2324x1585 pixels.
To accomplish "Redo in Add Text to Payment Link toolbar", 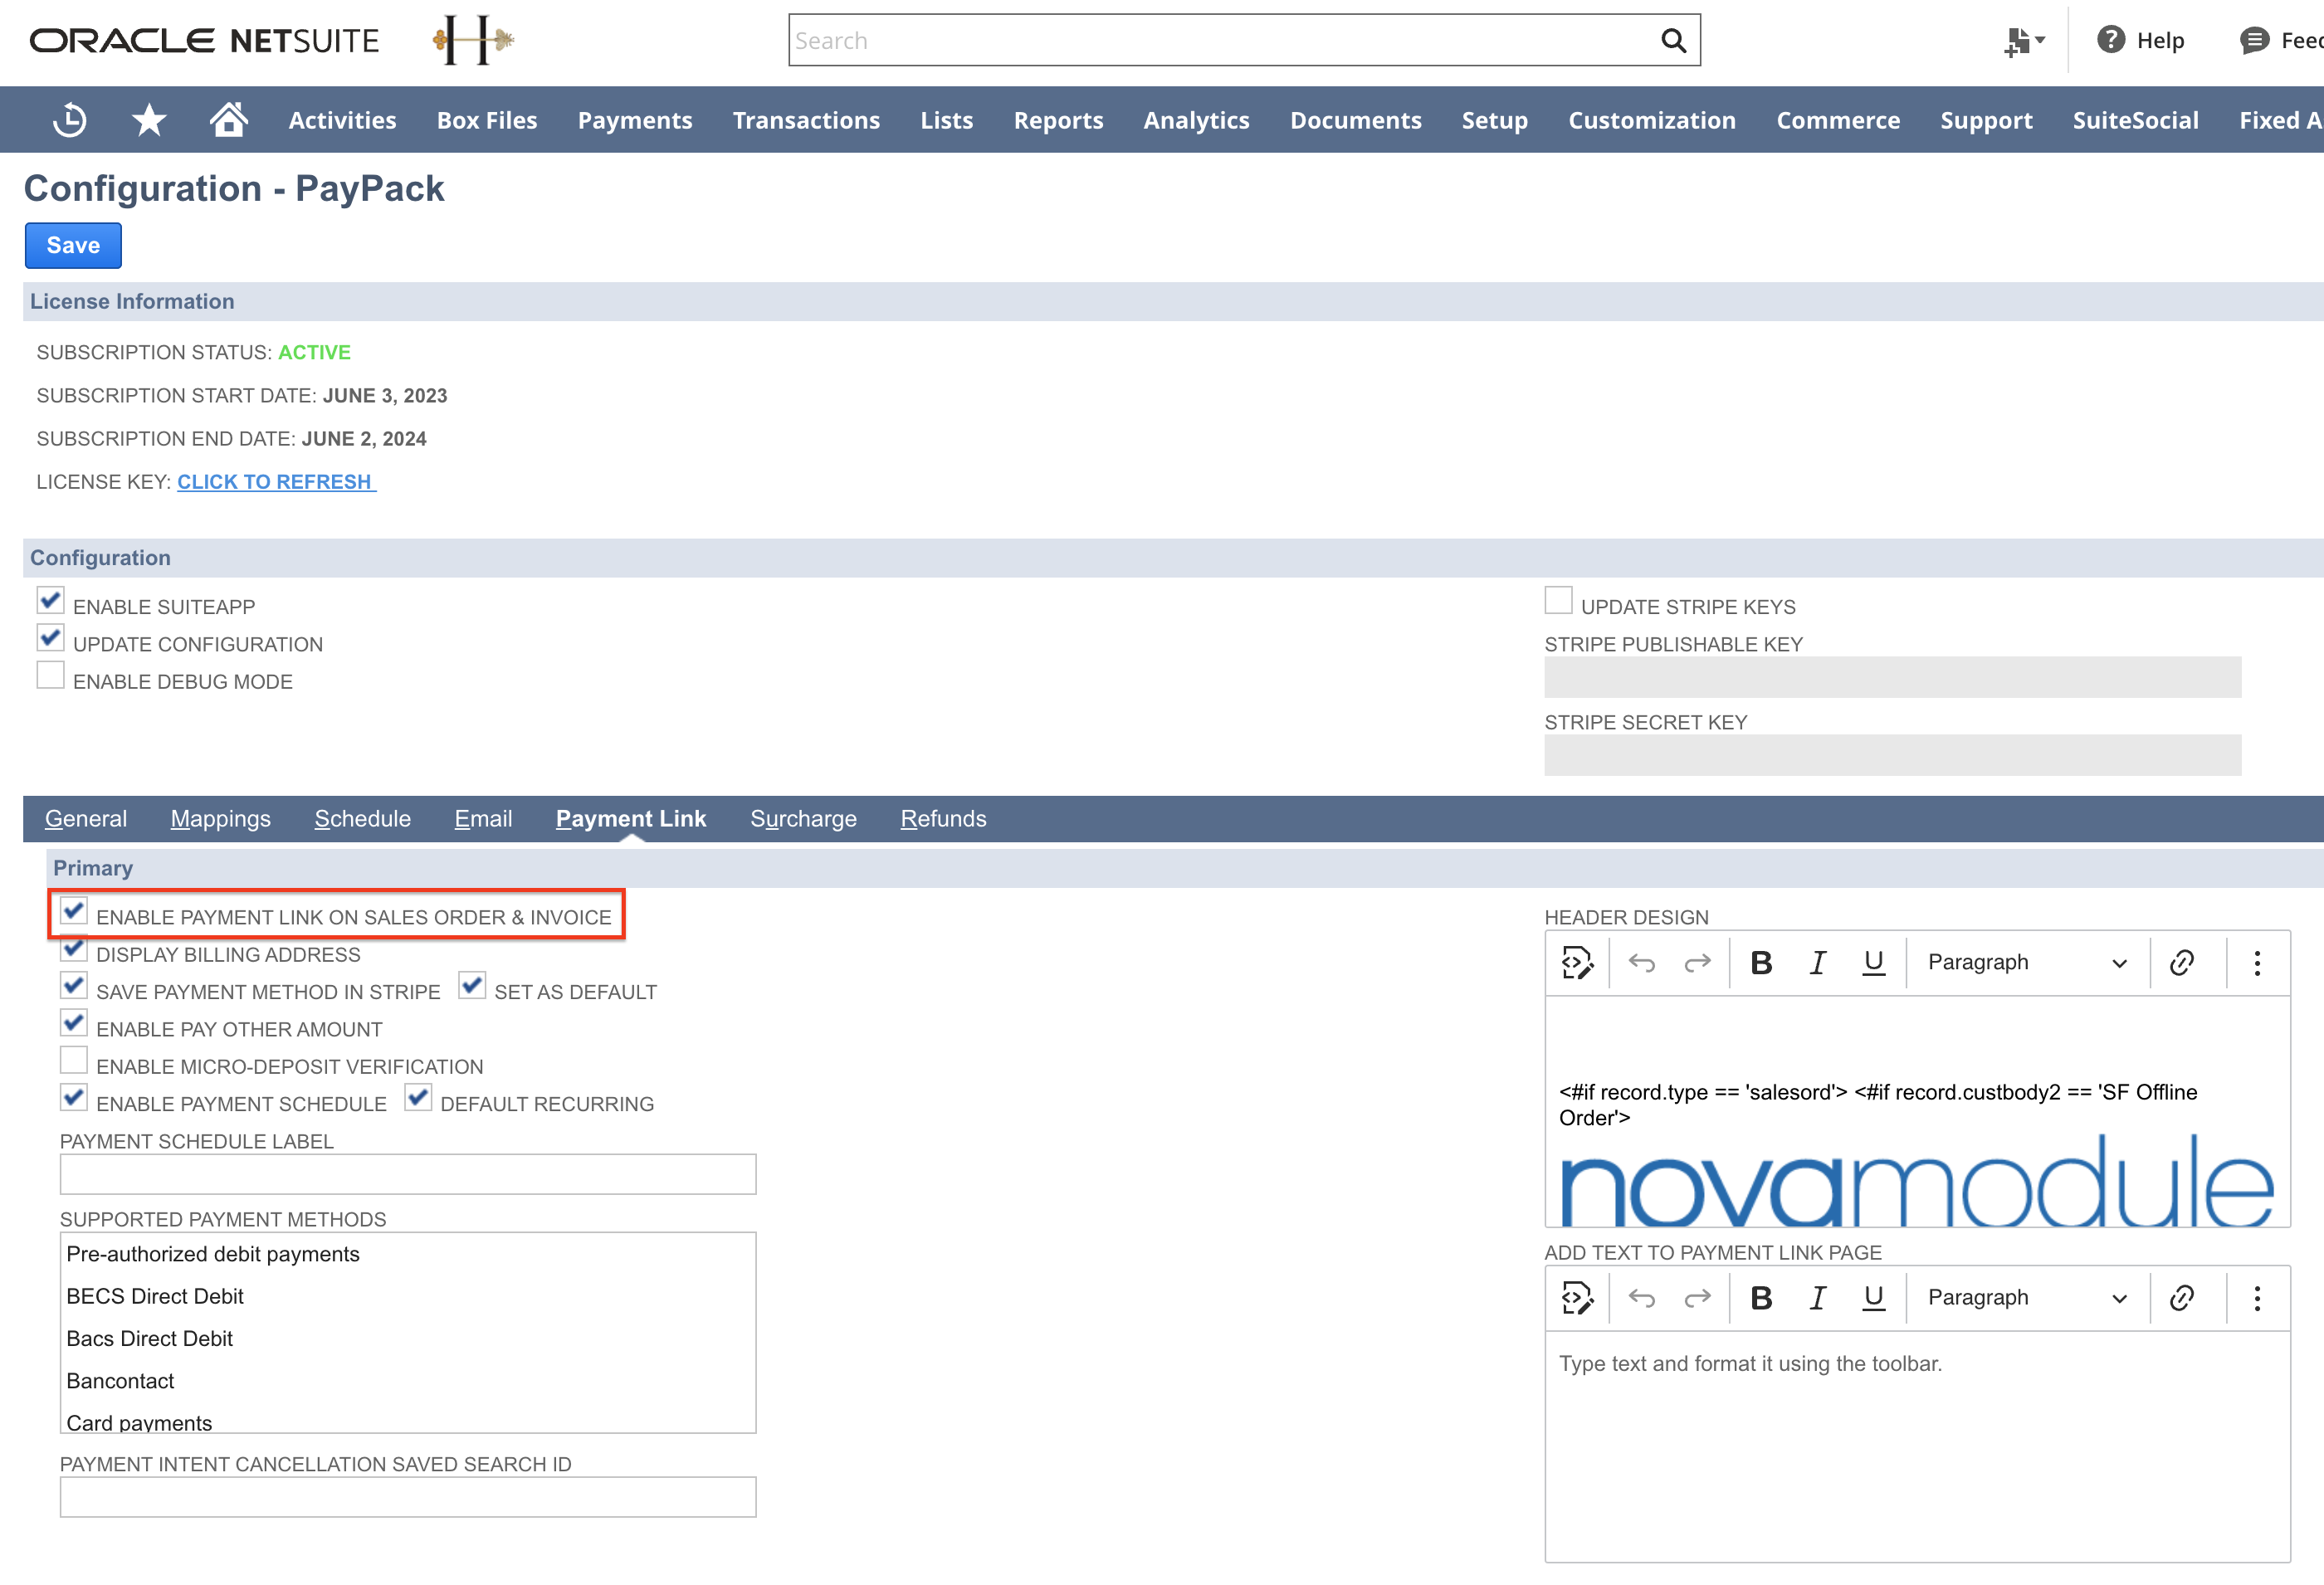I will pos(1697,1298).
